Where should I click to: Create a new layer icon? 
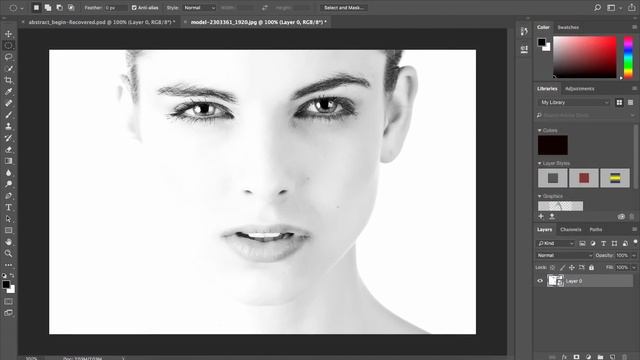(x=612, y=357)
